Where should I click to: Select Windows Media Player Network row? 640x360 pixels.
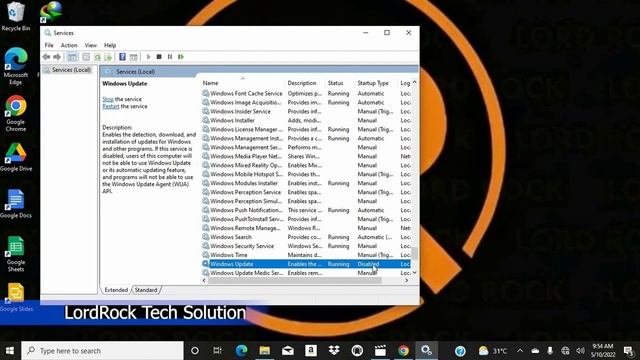click(306, 156)
